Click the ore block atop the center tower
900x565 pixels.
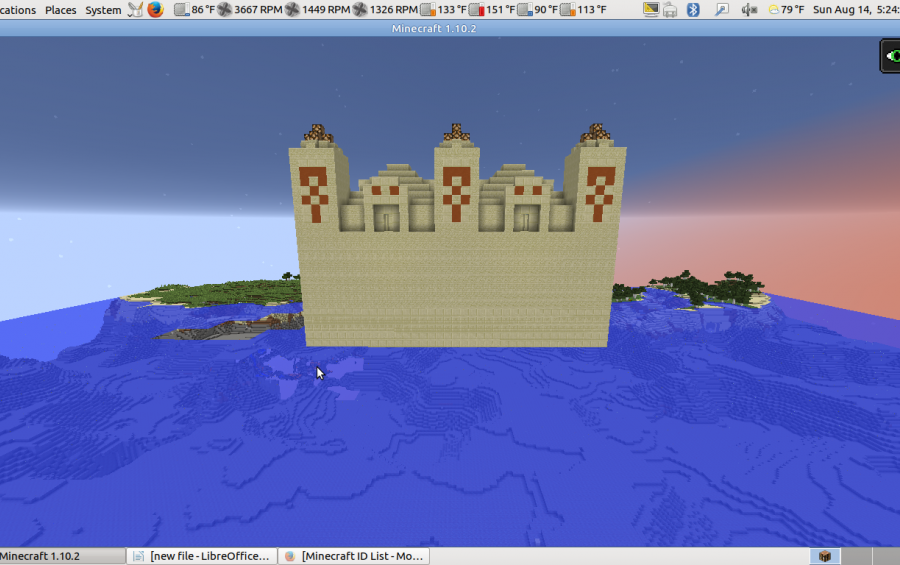pos(456,133)
